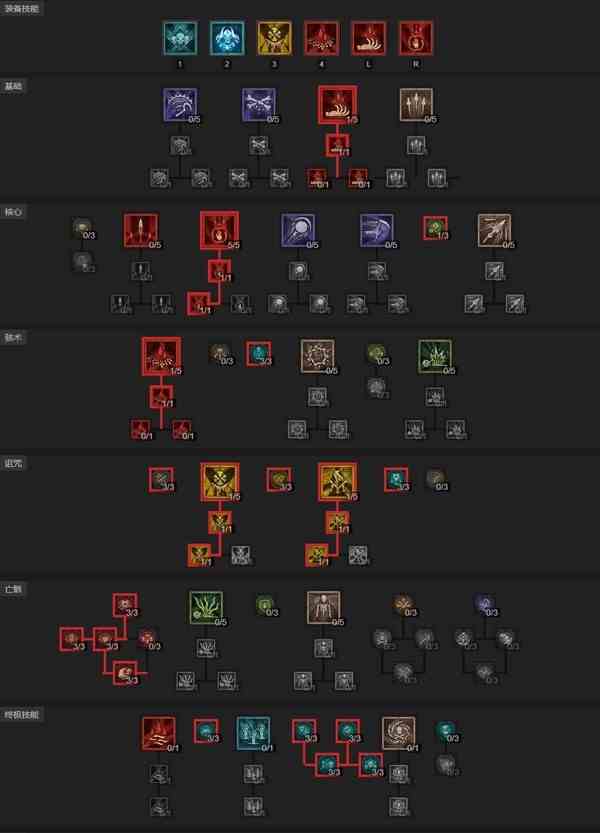Open the 终极技能 section label

[x=22, y=715]
